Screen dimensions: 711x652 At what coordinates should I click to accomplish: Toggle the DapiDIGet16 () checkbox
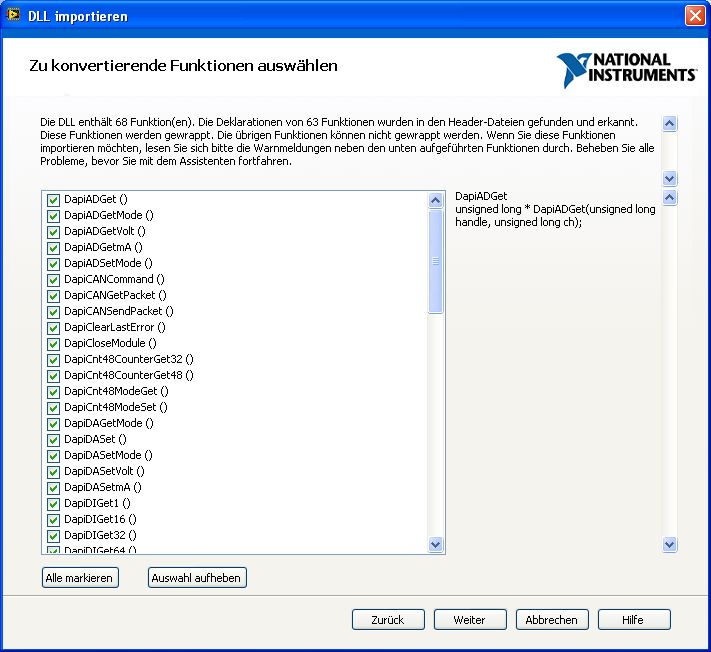click(54, 519)
